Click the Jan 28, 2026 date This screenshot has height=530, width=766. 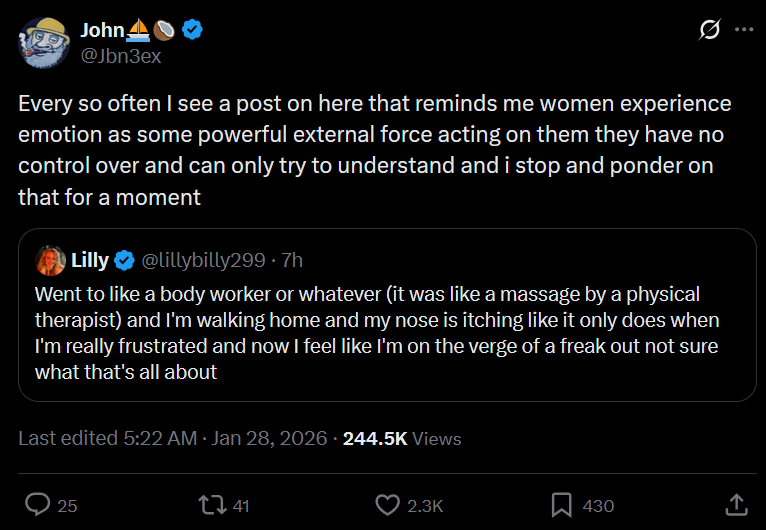click(x=269, y=438)
